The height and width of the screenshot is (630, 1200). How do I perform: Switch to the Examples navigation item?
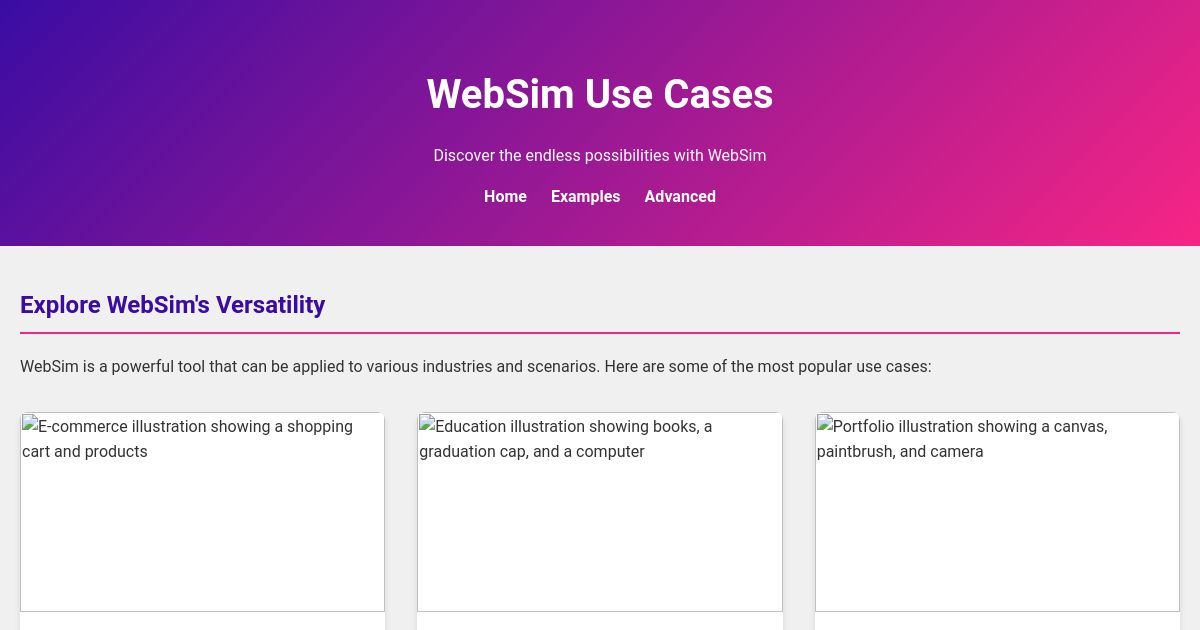[585, 197]
